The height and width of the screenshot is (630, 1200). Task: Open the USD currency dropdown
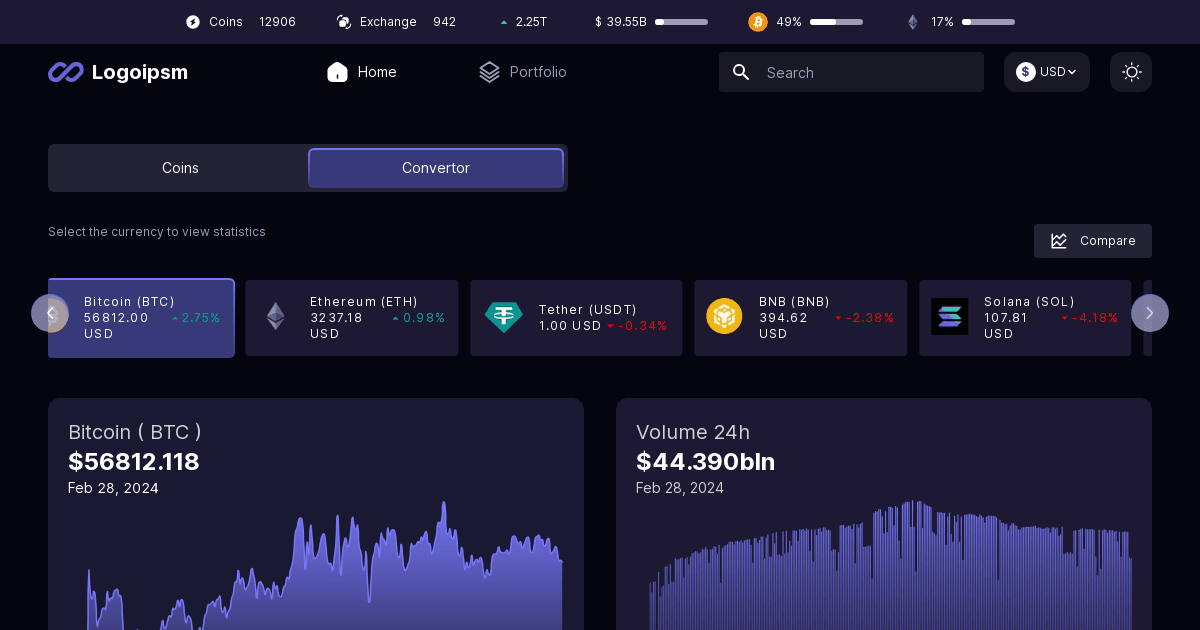coord(1047,72)
